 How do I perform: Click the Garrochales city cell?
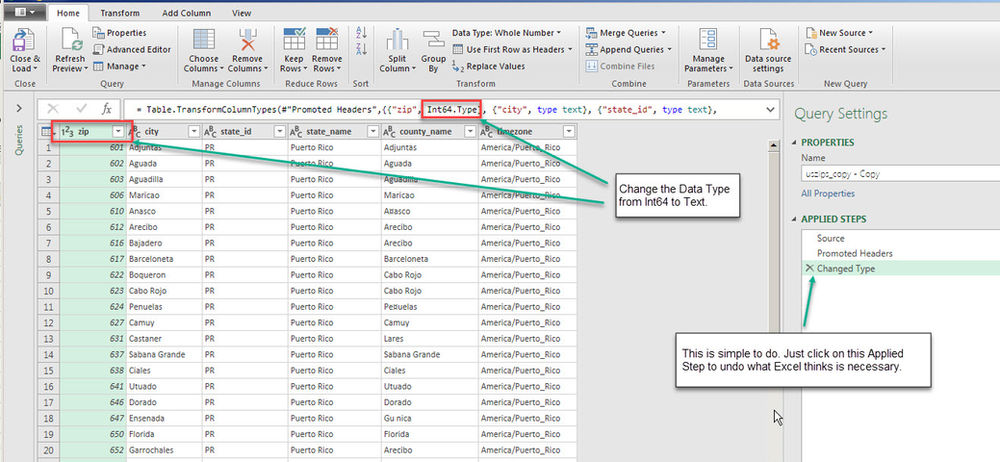163,450
